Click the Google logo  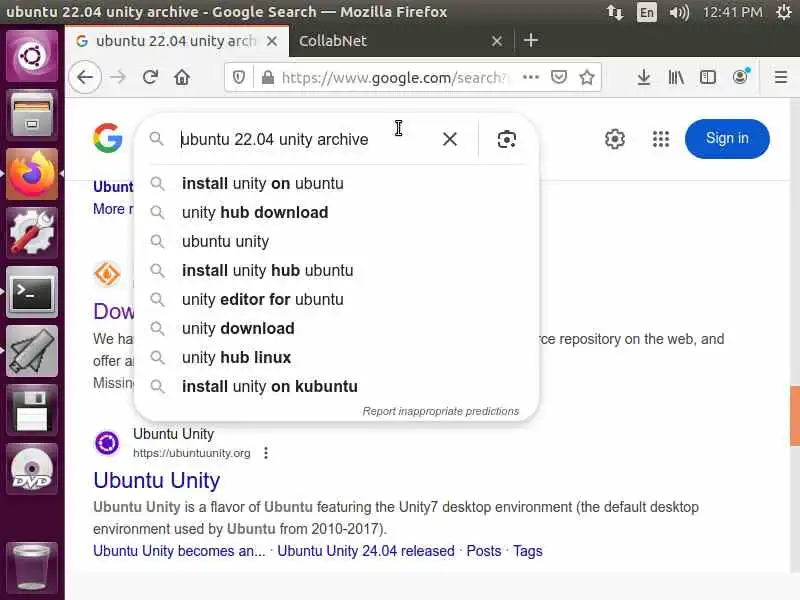(108, 138)
